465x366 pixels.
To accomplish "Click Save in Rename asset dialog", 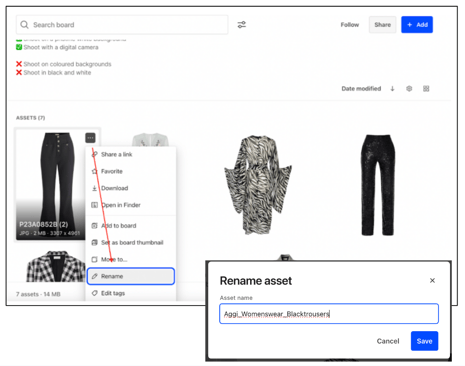I will [x=424, y=341].
